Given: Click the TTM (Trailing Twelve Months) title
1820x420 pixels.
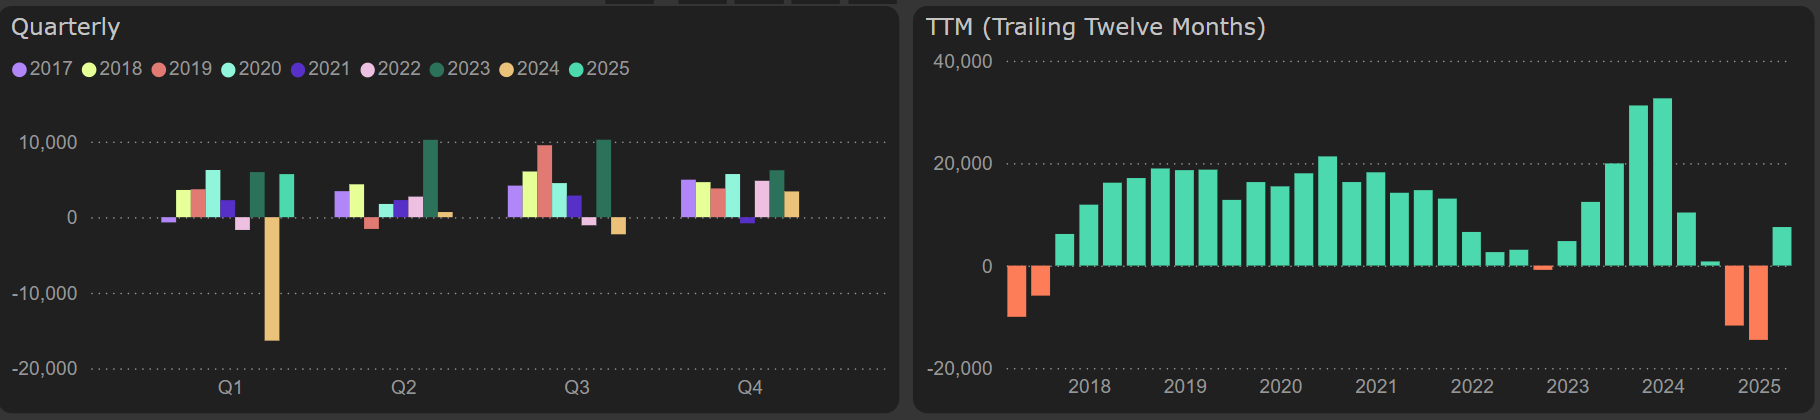Looking at the screenshot, I should (1095, 27).
